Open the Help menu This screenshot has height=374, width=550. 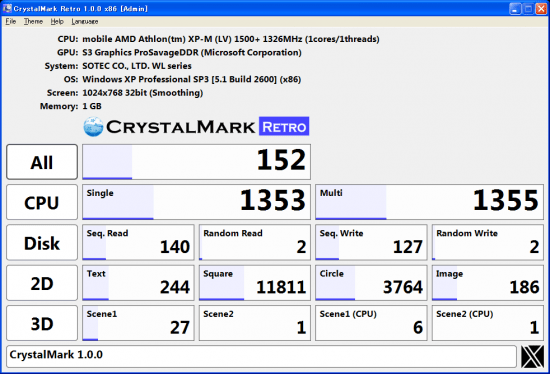coord(57,21)
